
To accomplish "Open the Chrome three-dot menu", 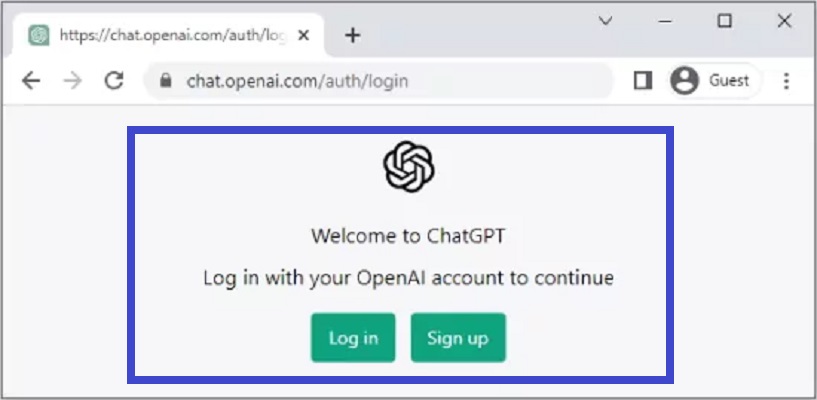I will point(786,81).
